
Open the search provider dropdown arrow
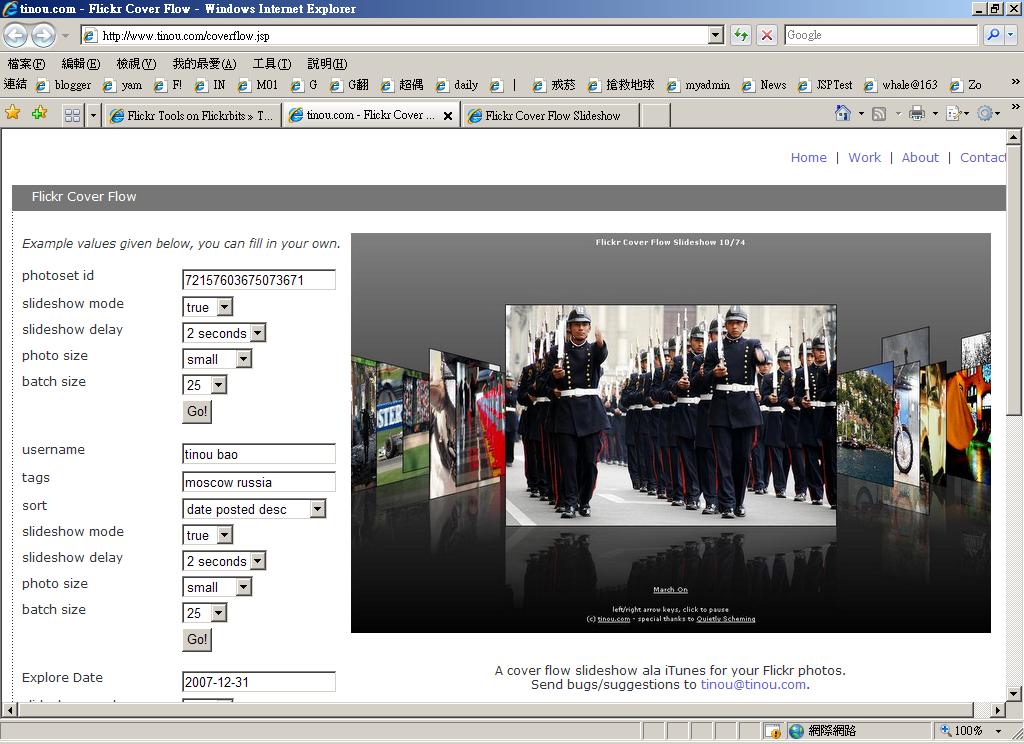coord(1011,35)
